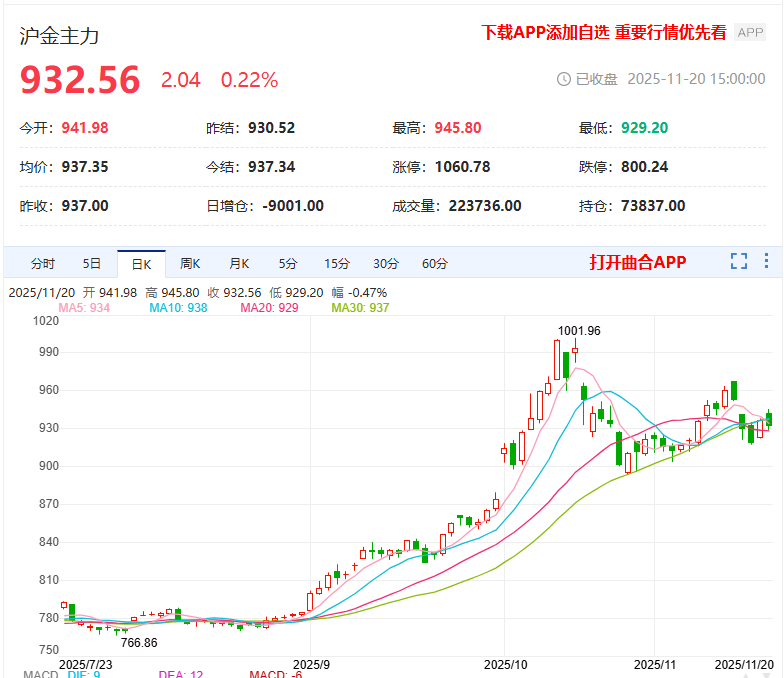Select the 日K chart tab
Viewport: 784px width, 678px height.
(x=142, y=264)
